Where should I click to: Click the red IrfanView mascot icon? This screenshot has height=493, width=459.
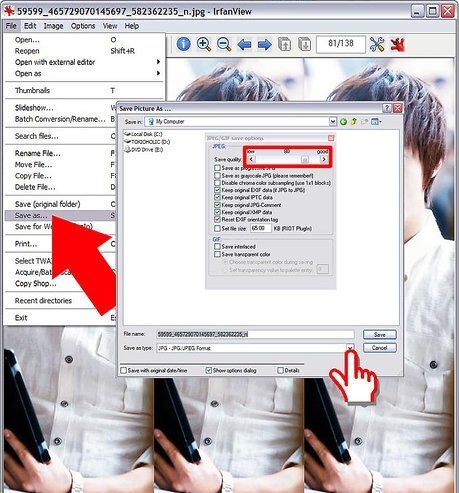(x=398, y=44)
